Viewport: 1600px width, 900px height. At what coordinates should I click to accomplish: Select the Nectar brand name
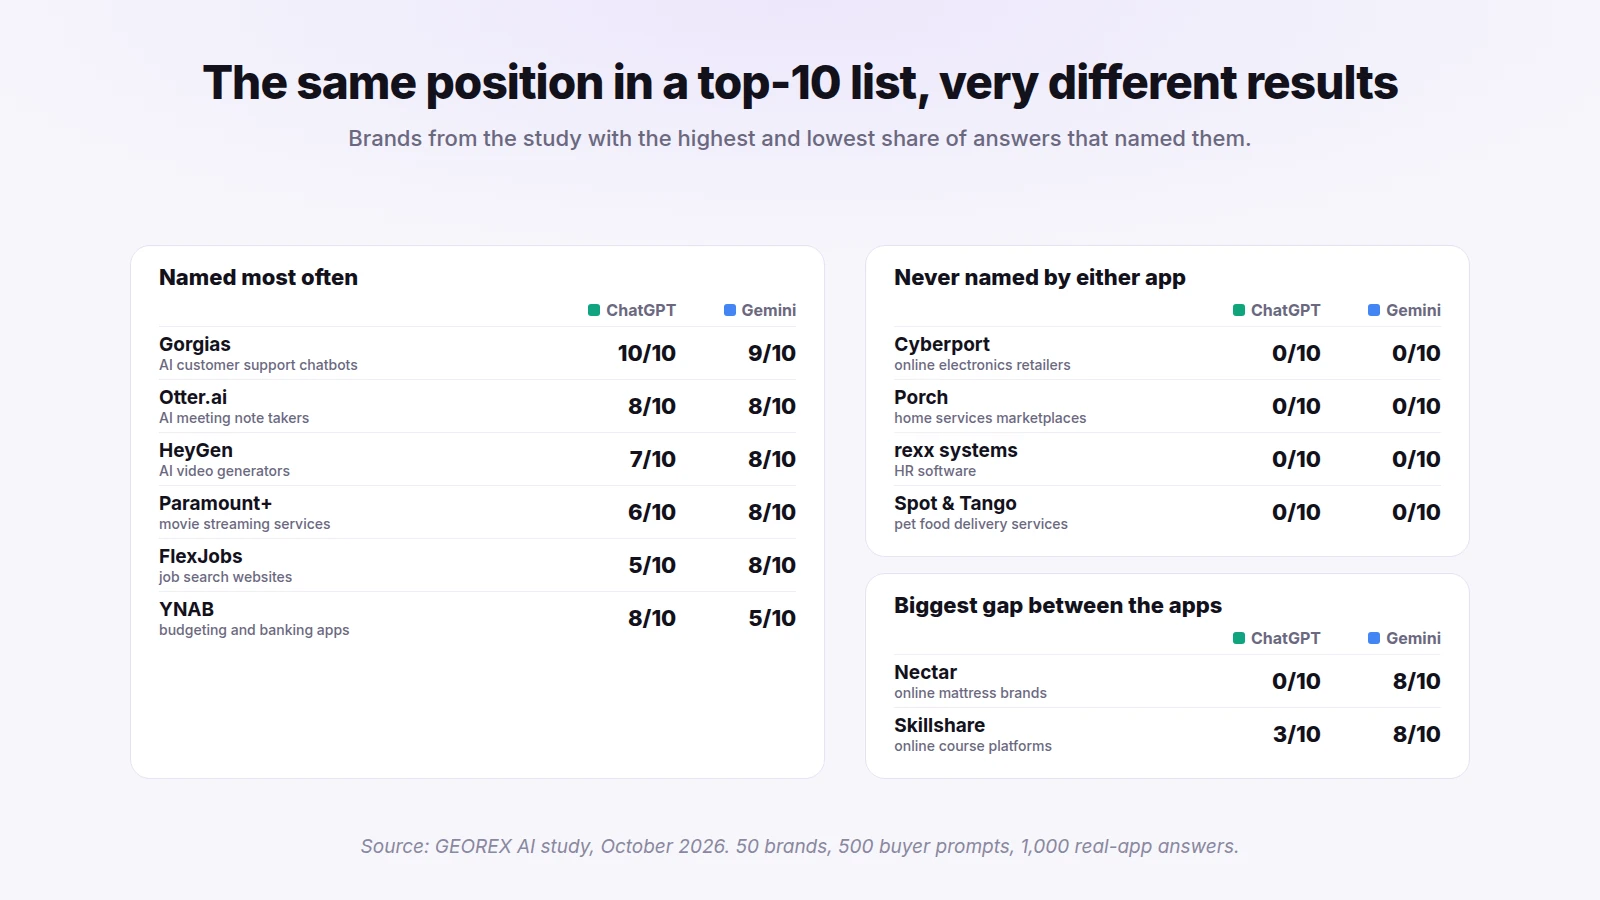(x=926, y=672)
